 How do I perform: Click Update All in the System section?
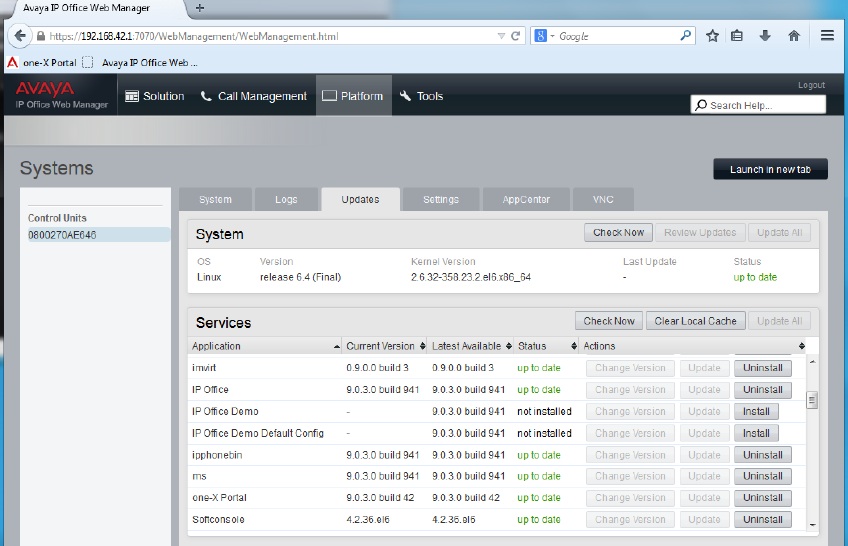point(779,232)
